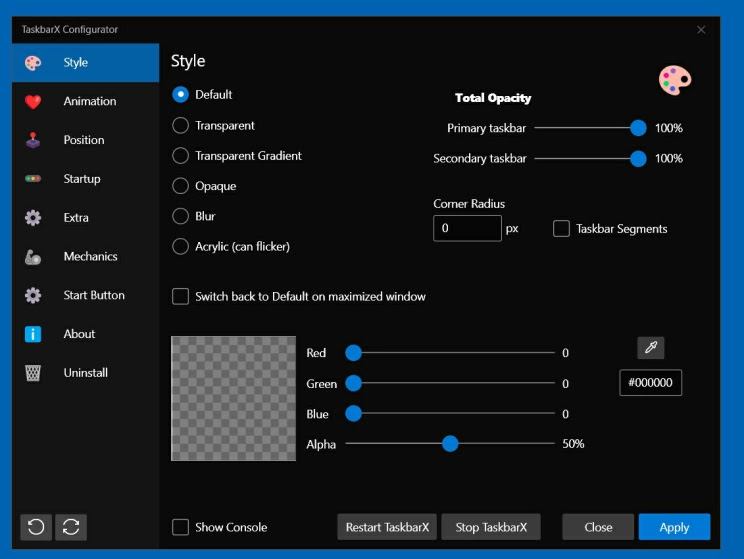
Task: Click the flexed arm icon next to Mechanics
Action: coord(33,257)
